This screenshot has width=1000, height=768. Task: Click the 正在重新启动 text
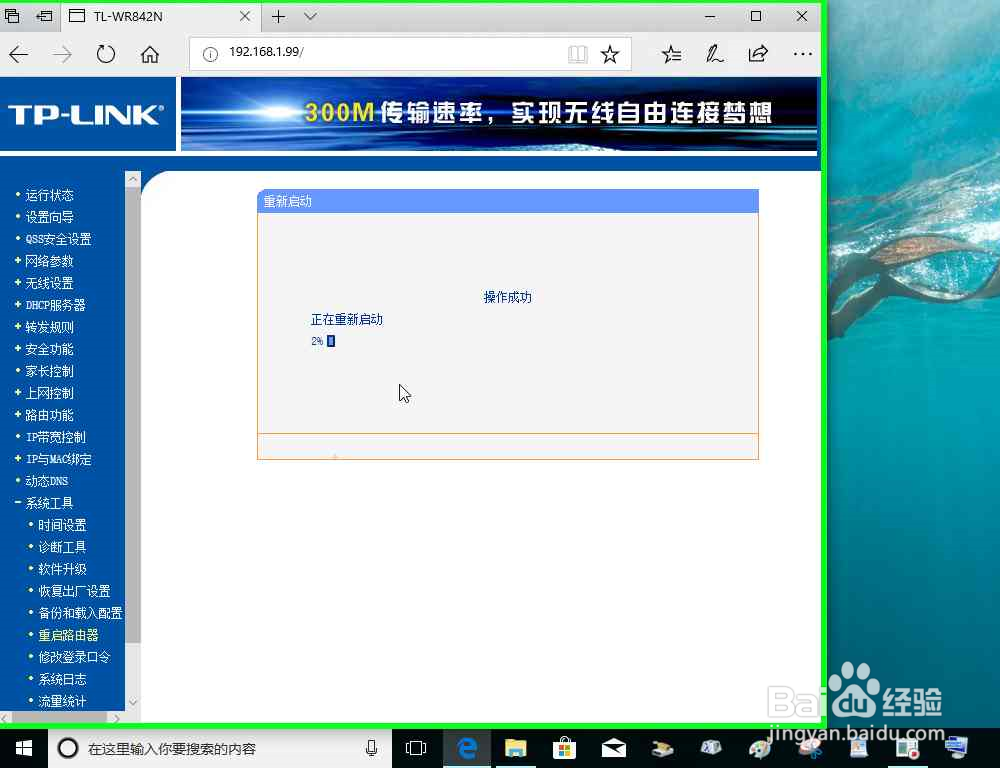[x=346, y=320]
